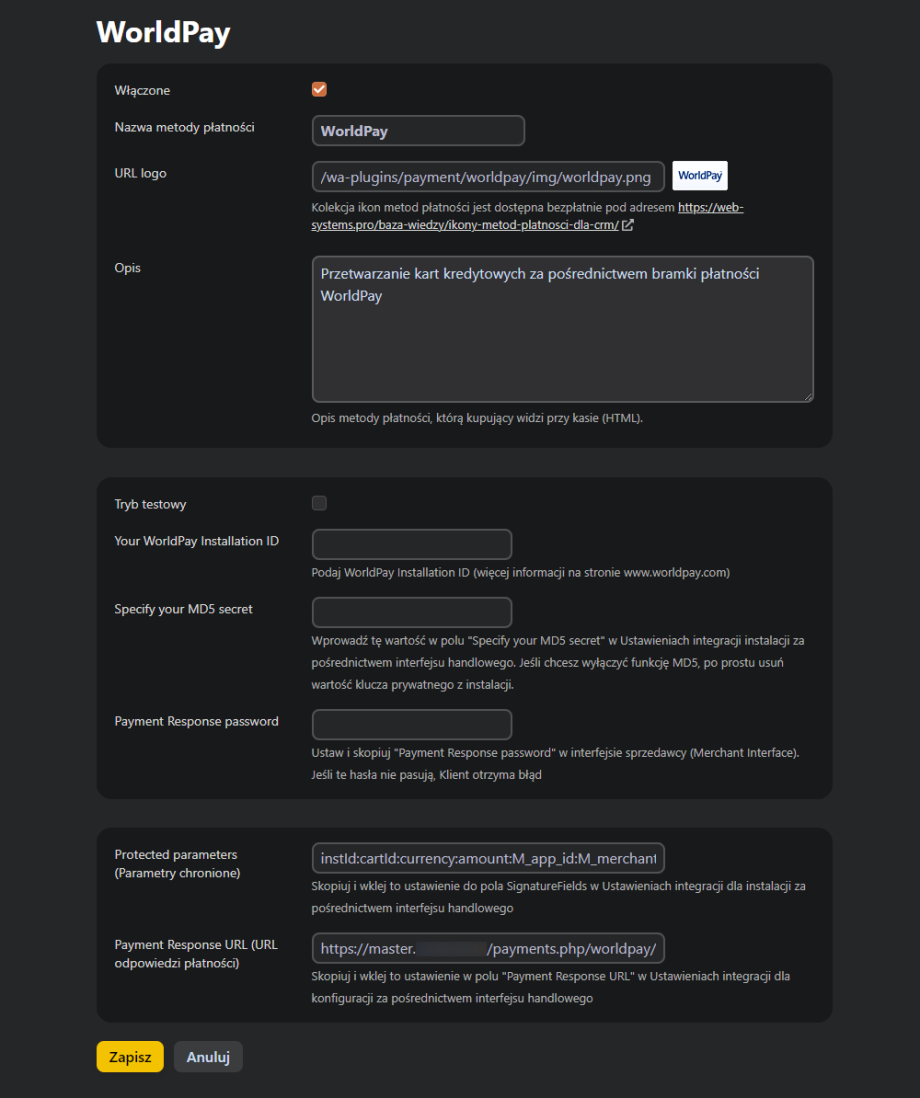920x1098 pixels.
Task: Focus the MD5 secret input field
Action: click(x=412, y=613)
